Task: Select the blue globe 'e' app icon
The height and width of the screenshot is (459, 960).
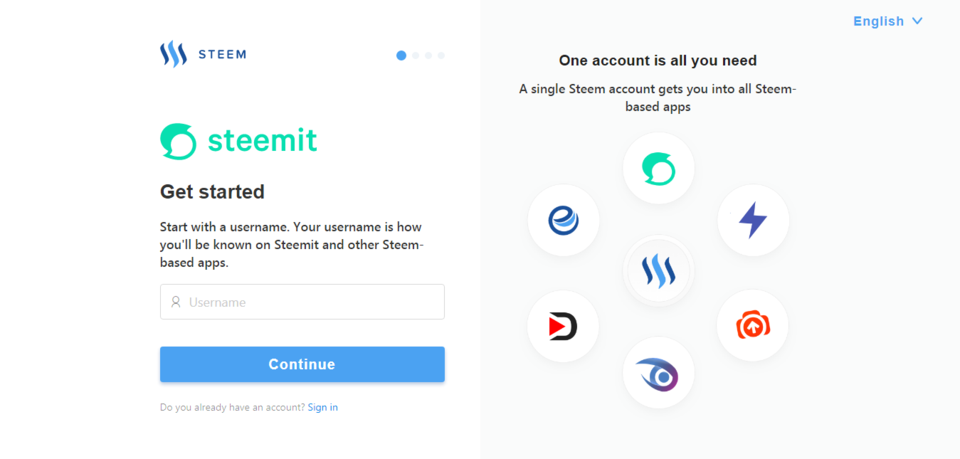Action: [563, 220]
